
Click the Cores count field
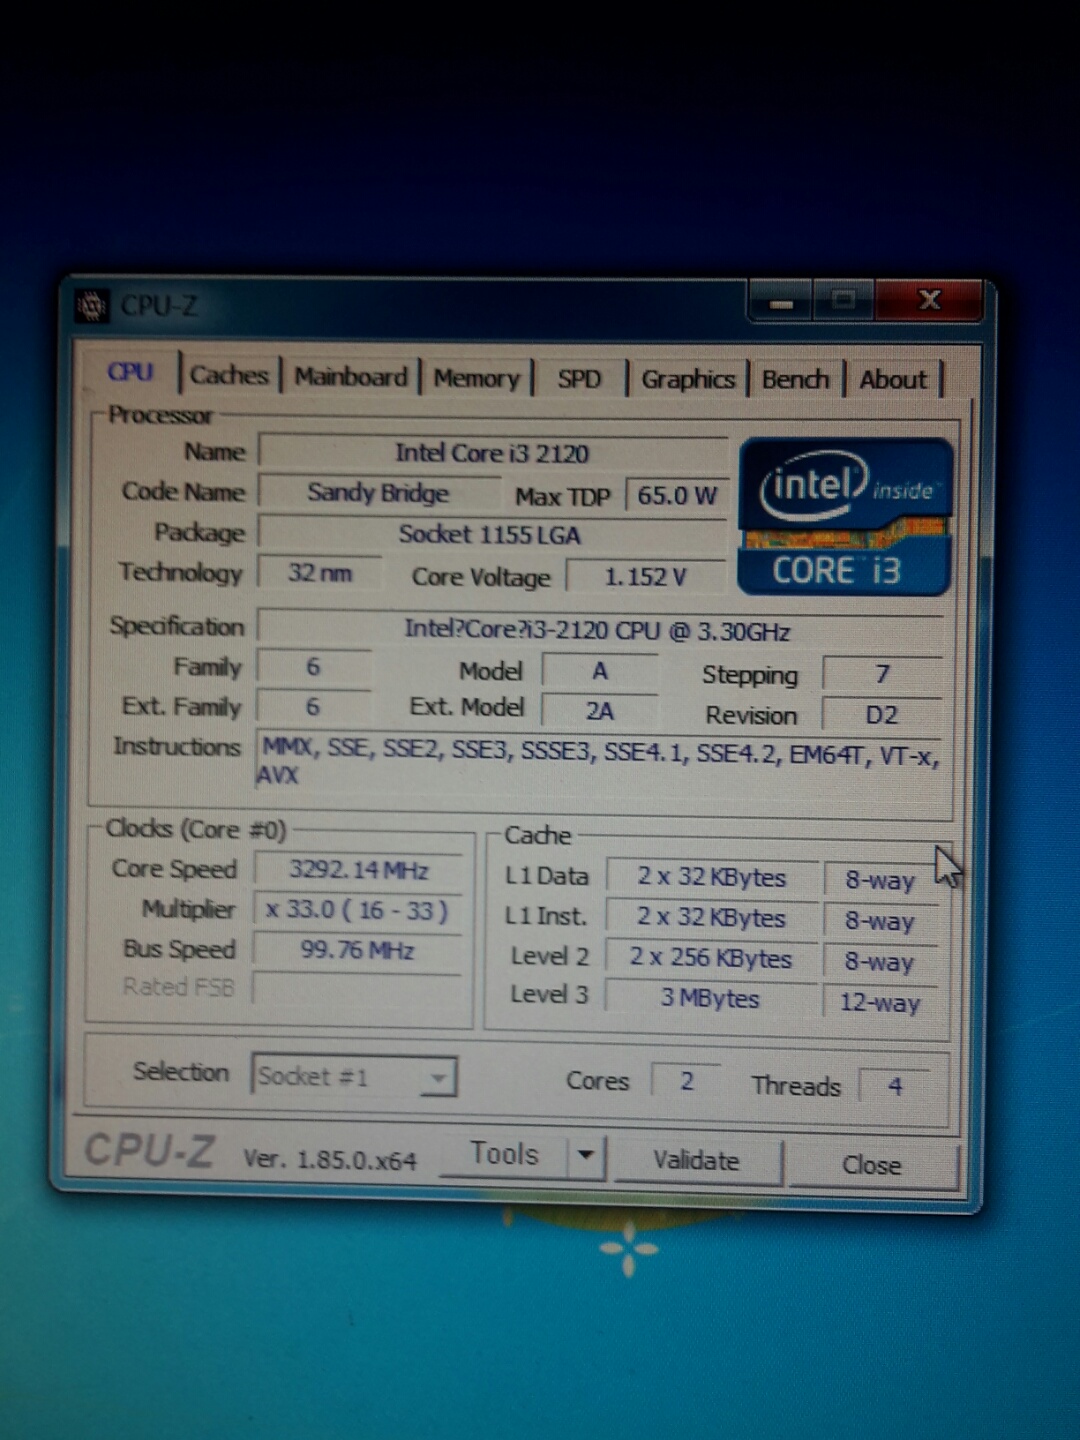(687, 1081)
